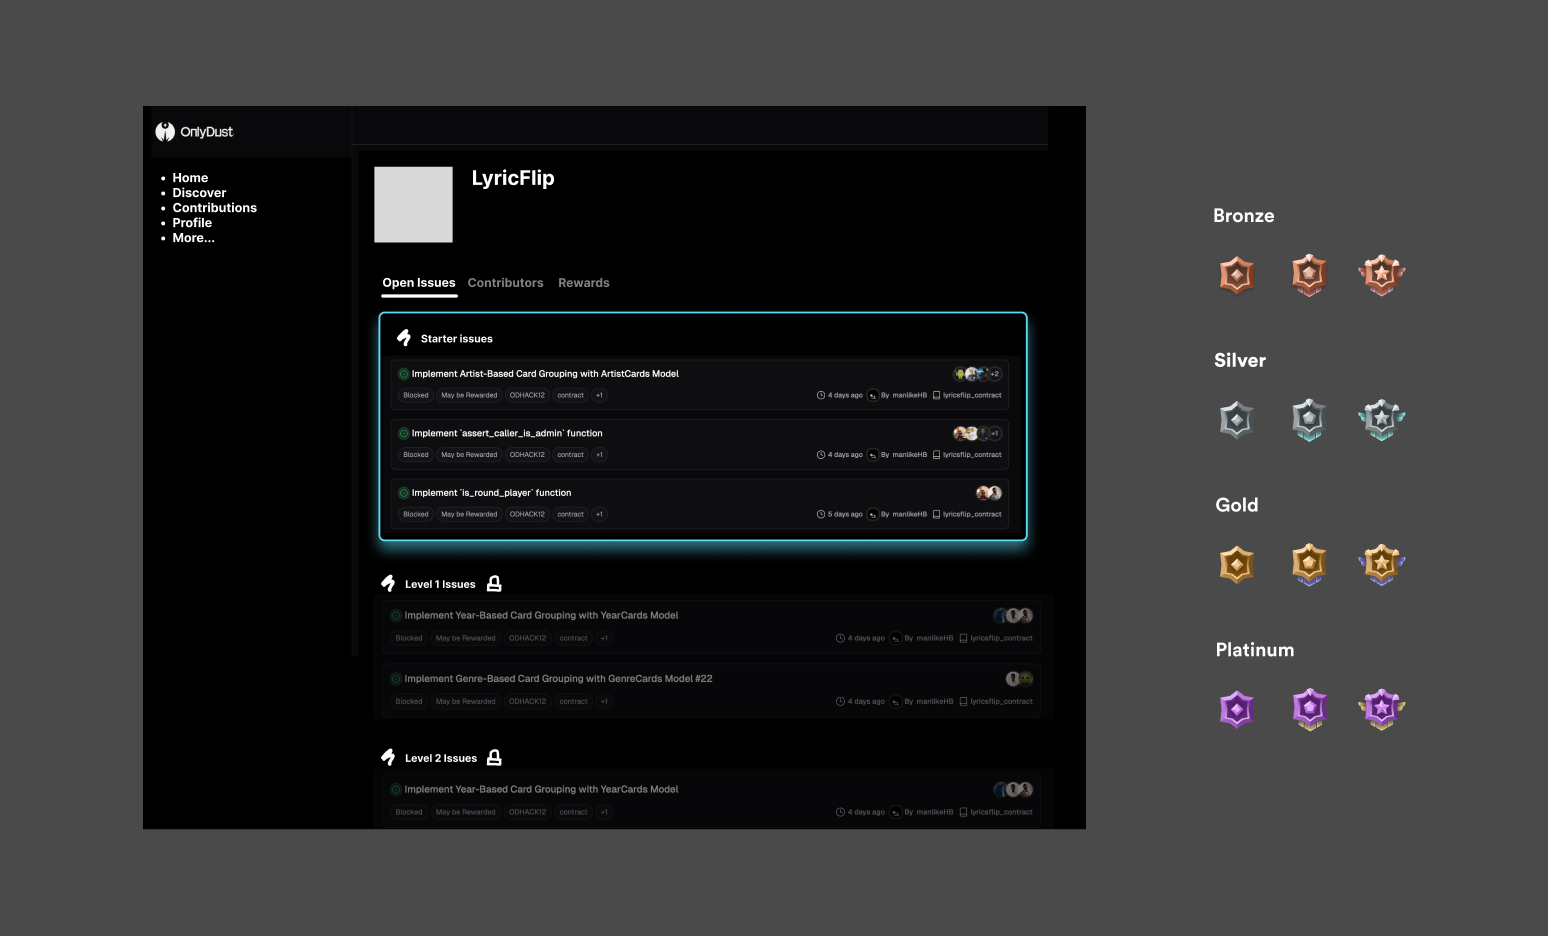Select the middle Gold badge
This screenshot has height=936, width=1548.
click(1309, 565)
